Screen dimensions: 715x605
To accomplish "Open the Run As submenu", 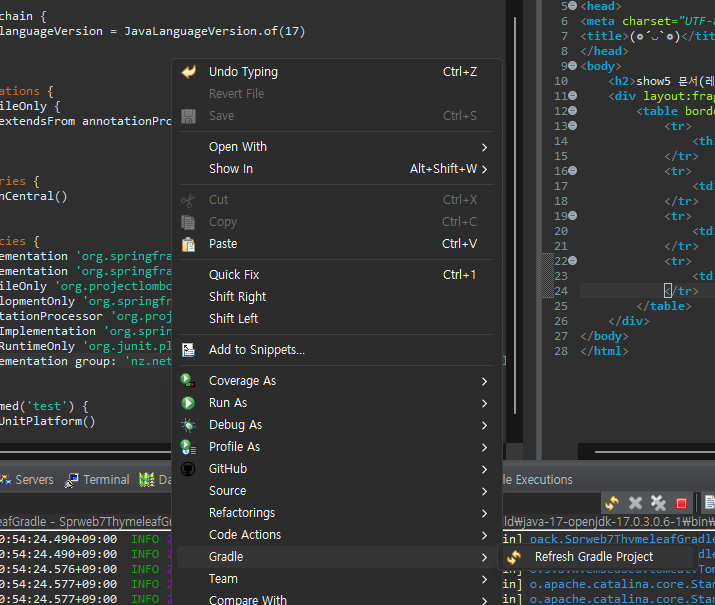I will click(x=337, y=403).
